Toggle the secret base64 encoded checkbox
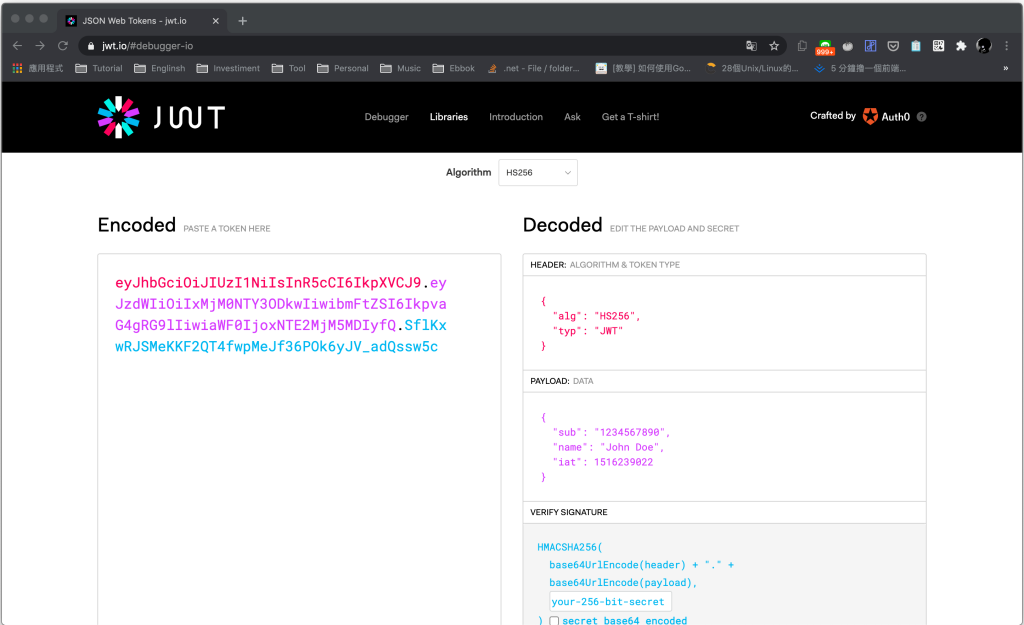The image size is (1024, 625). (x=554, y=620)
